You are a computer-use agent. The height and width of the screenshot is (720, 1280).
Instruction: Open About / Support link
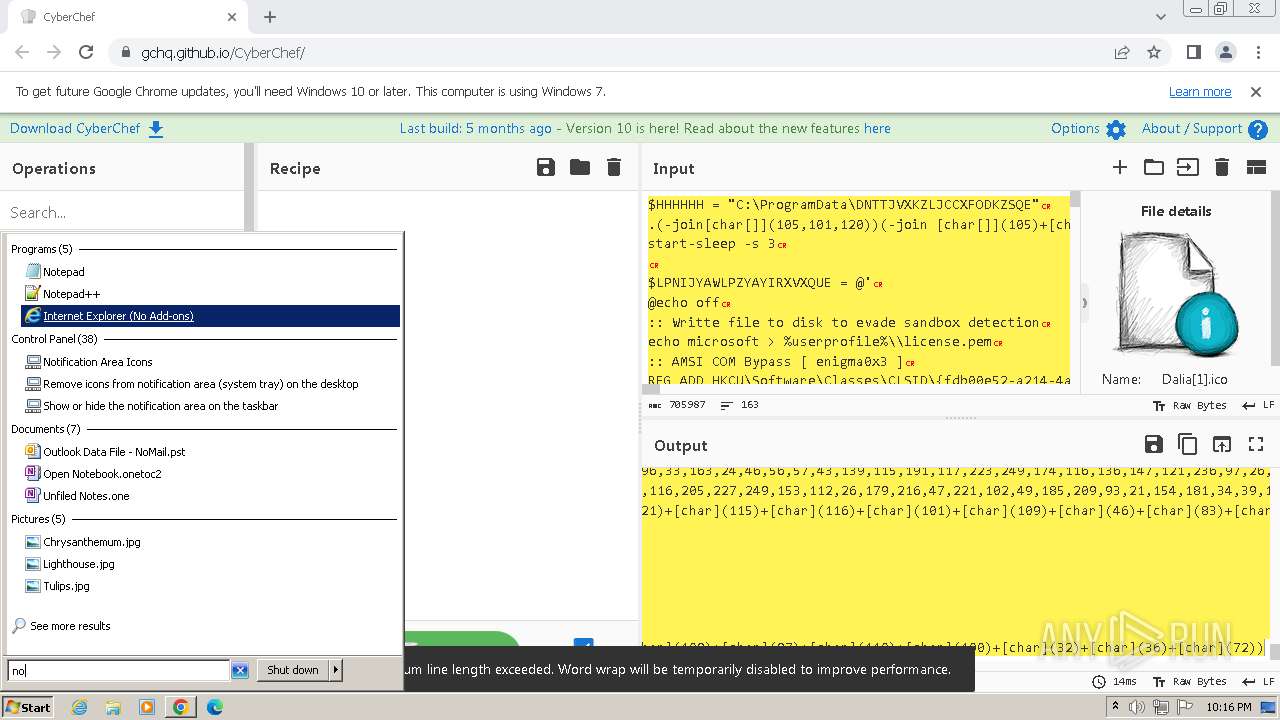[x=1192, y=129]
